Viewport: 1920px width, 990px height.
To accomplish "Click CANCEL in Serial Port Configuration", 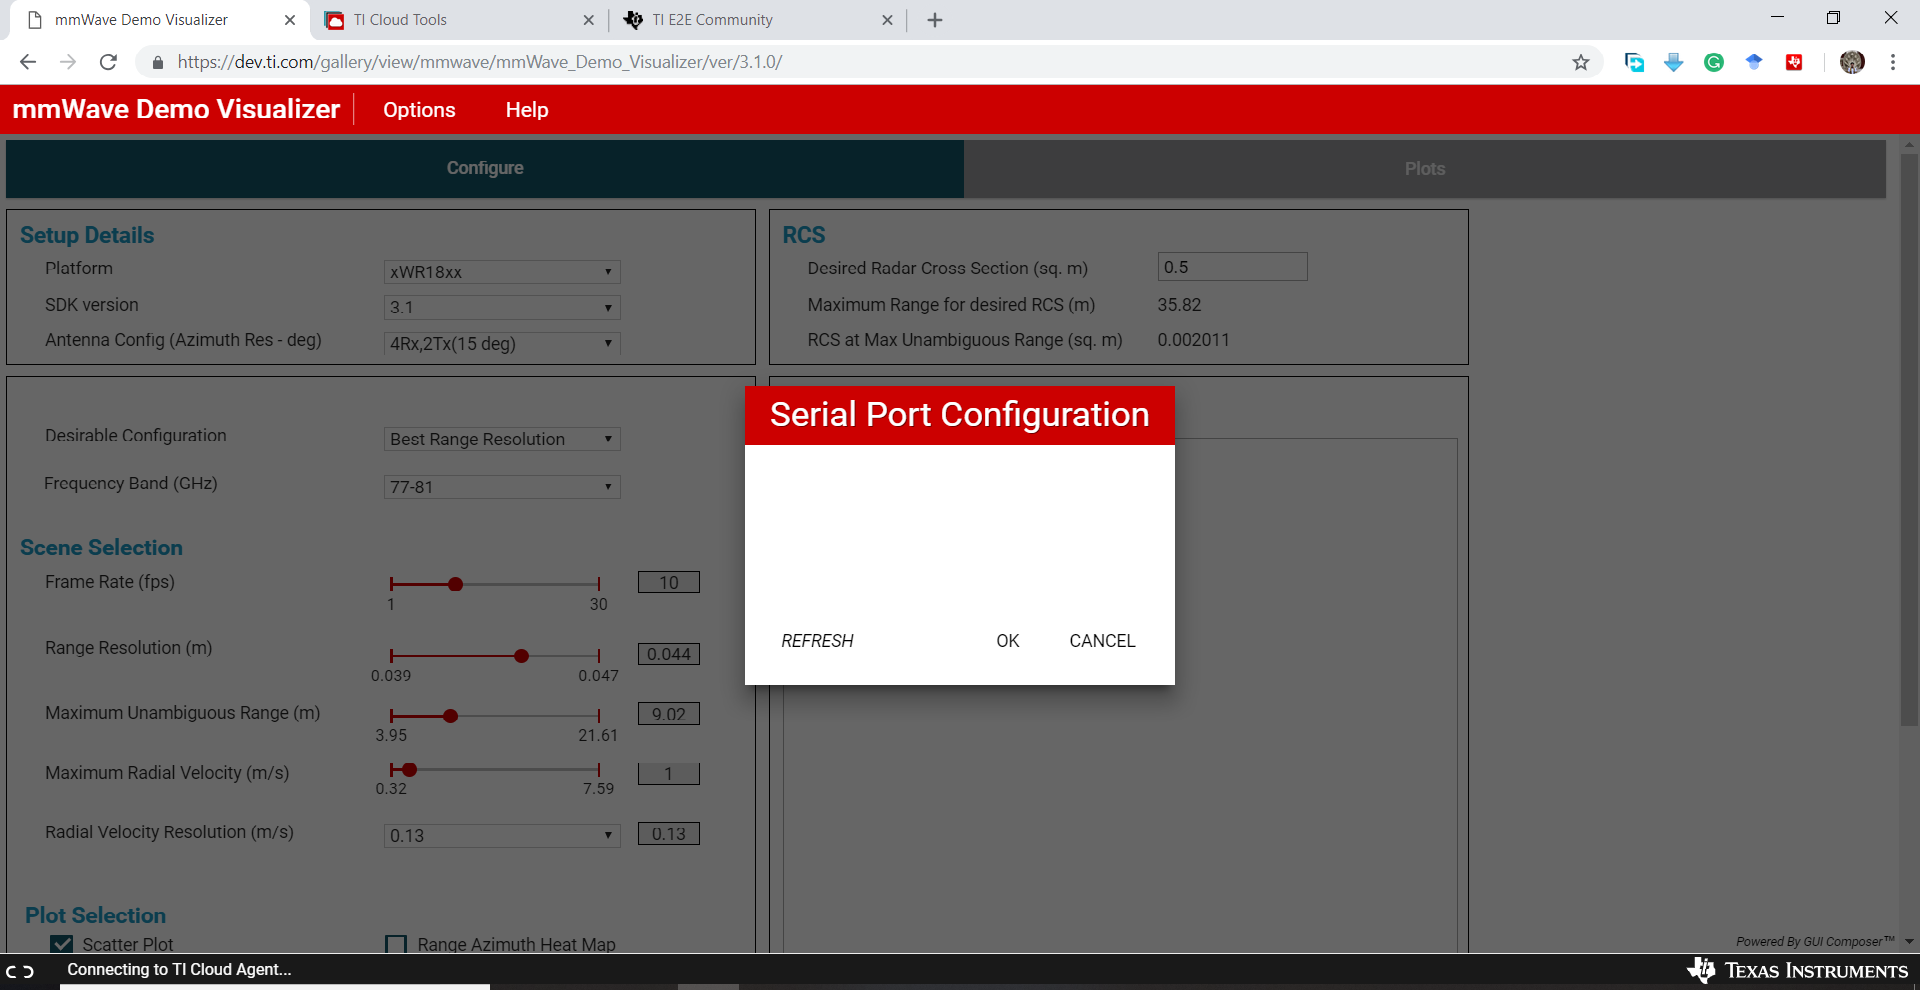I will tap(1102, 641).
